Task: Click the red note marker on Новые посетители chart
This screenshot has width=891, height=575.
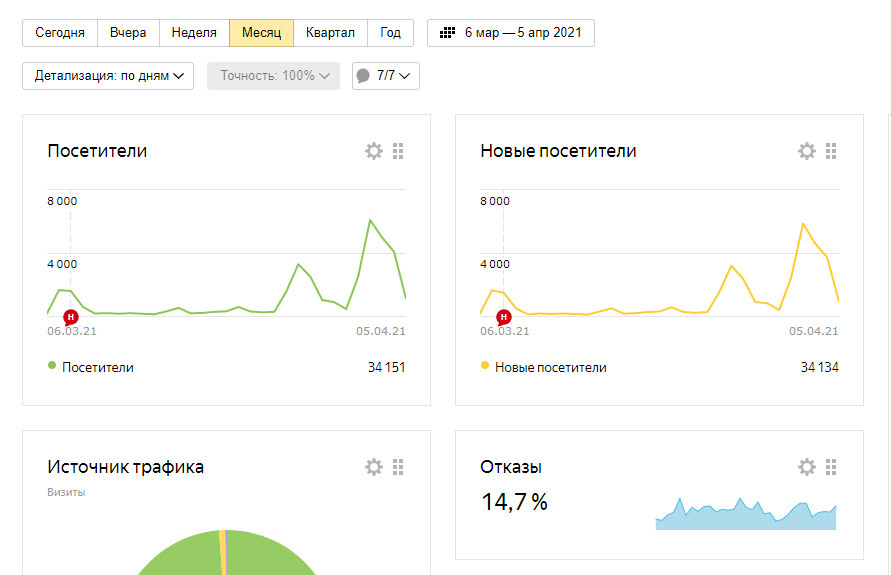Action: 503,317
